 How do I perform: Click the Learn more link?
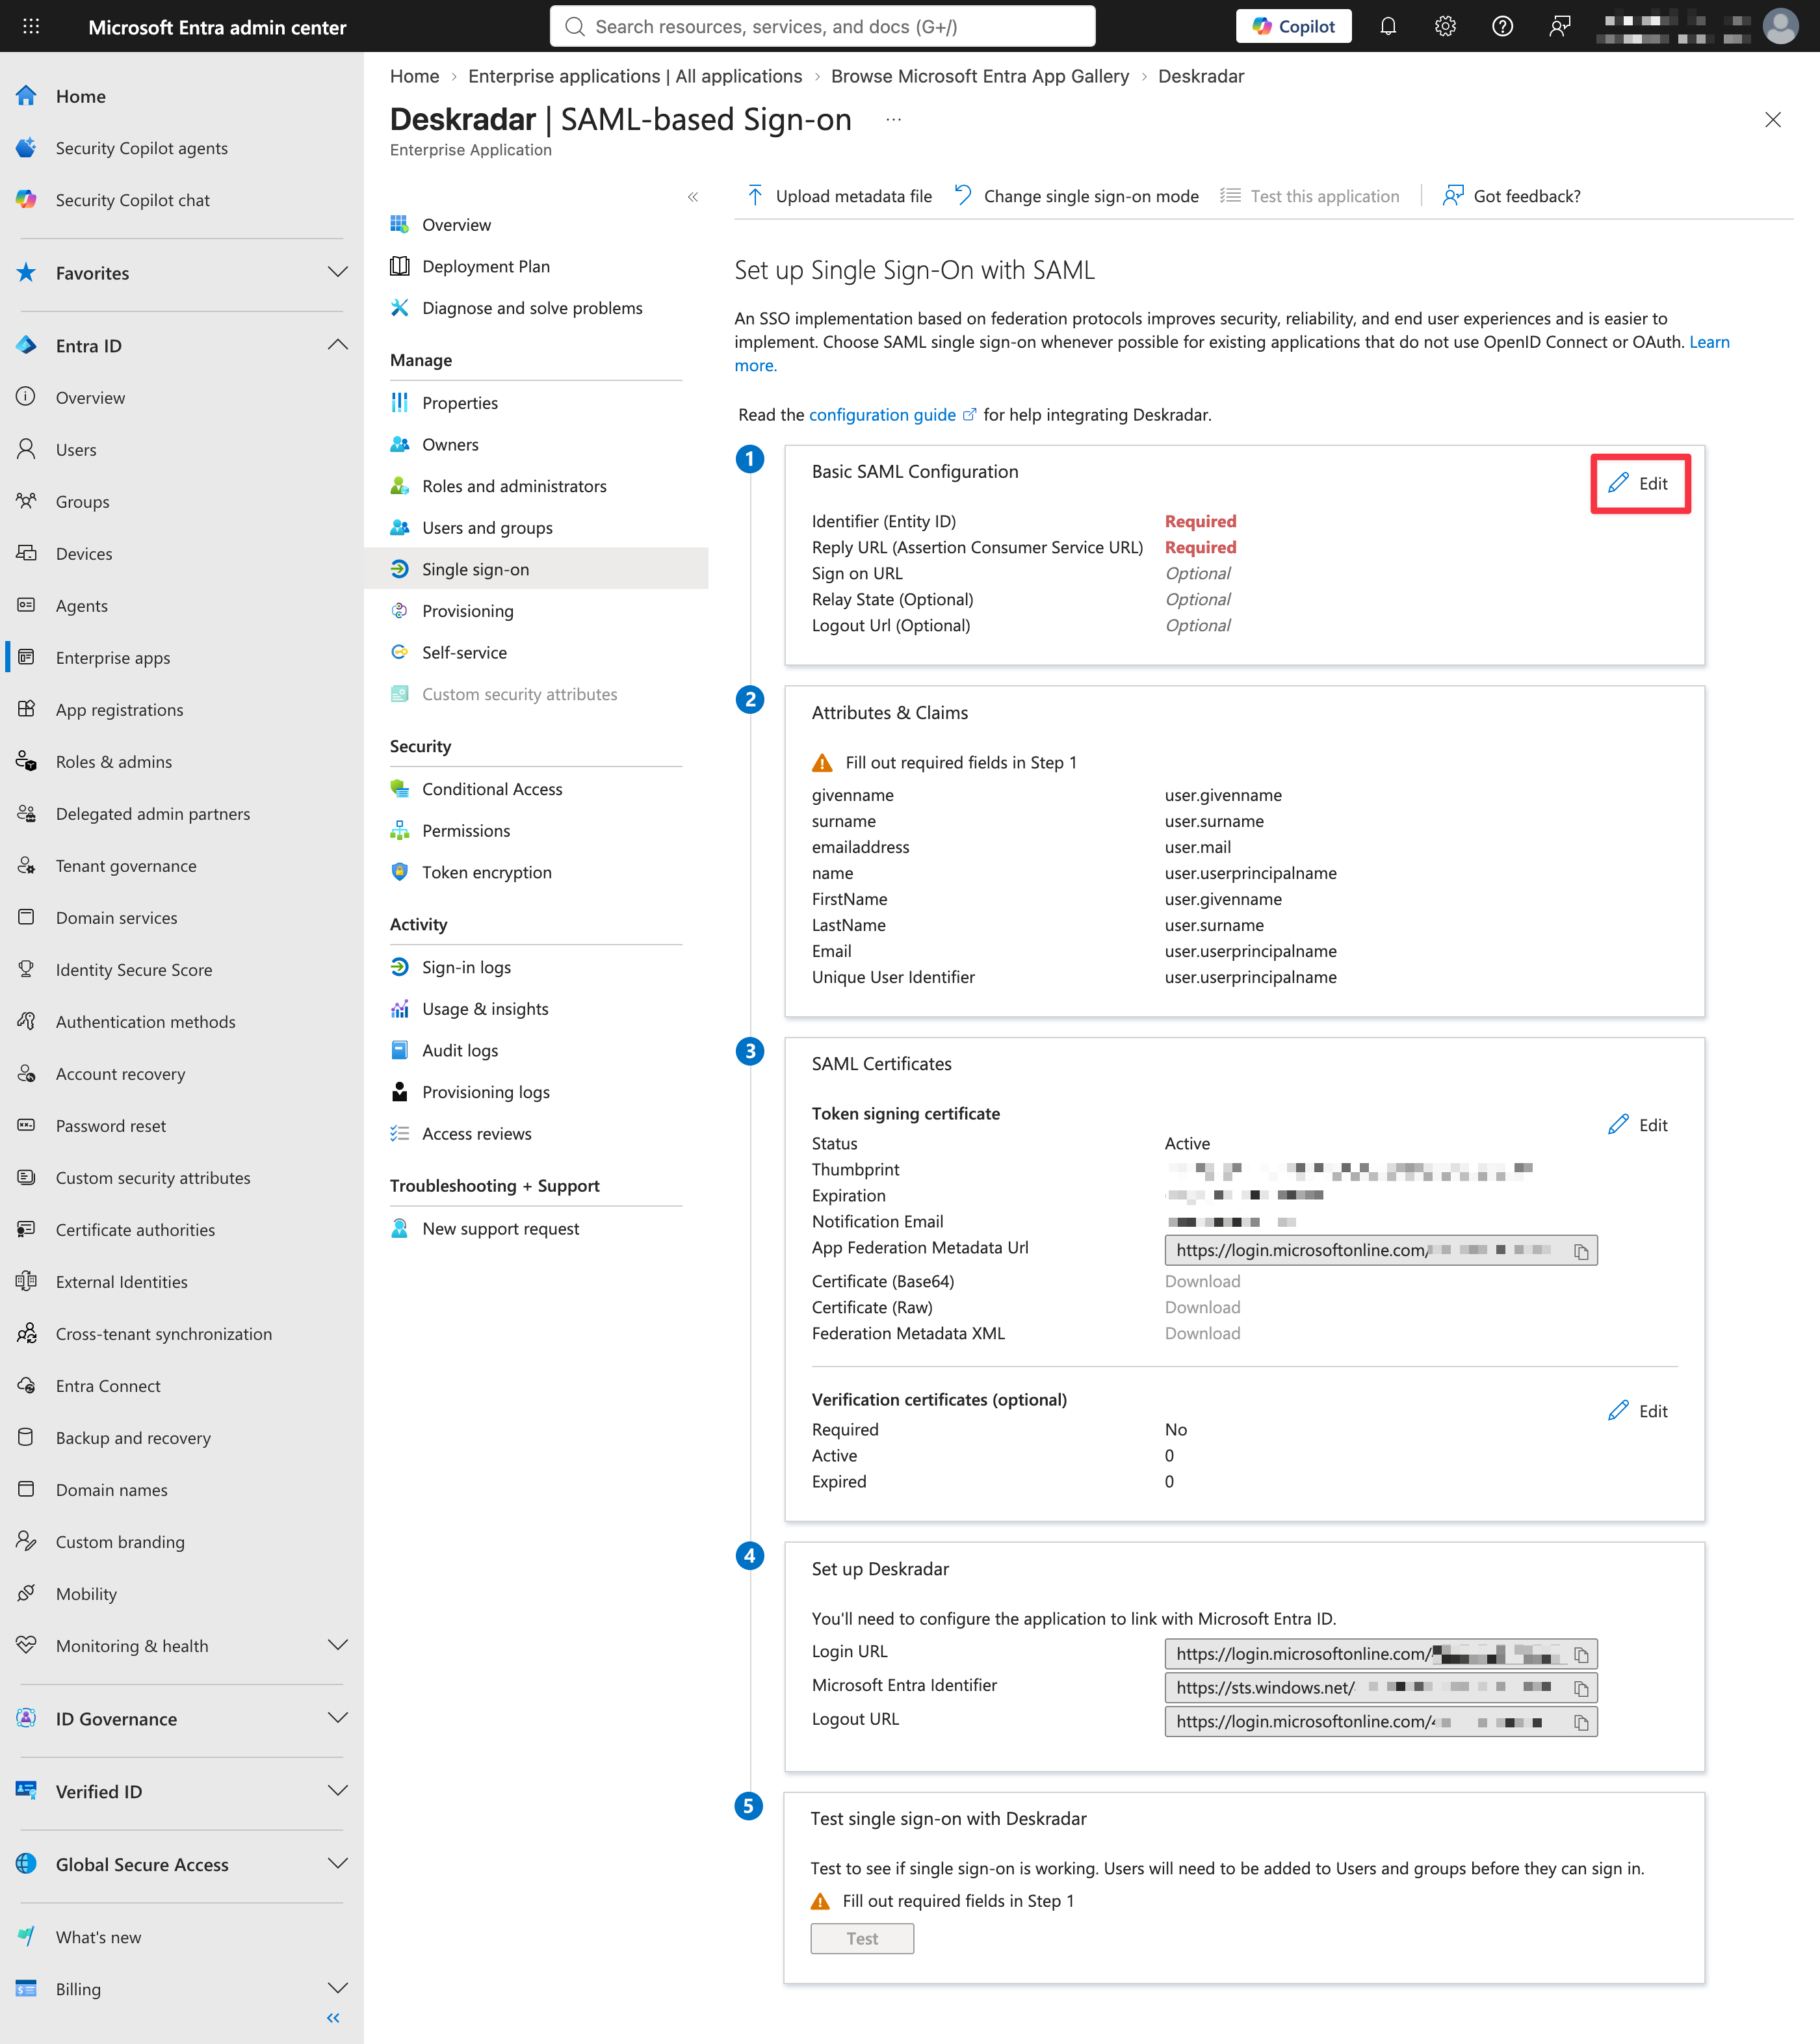[x=1709, y=342]
